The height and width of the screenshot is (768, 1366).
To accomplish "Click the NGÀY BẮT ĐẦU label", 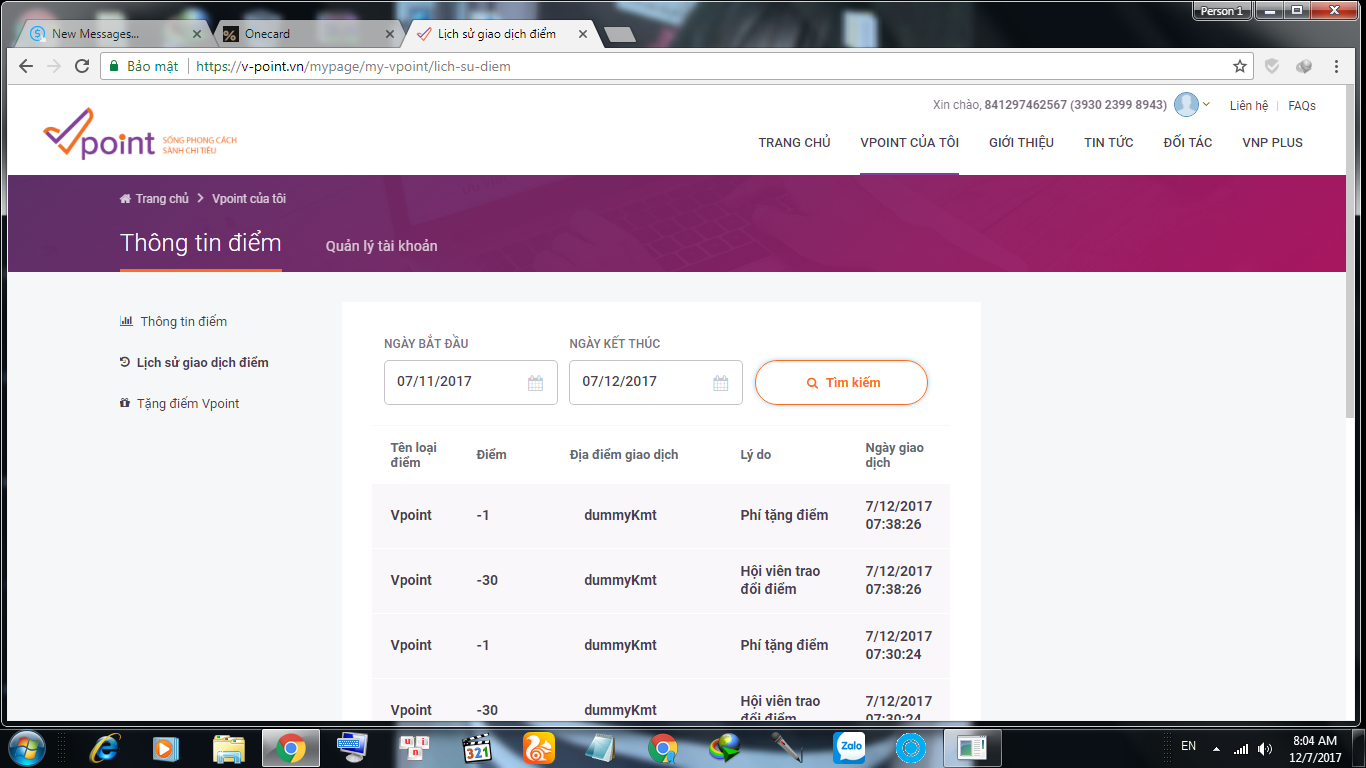I will pos(426,344).
